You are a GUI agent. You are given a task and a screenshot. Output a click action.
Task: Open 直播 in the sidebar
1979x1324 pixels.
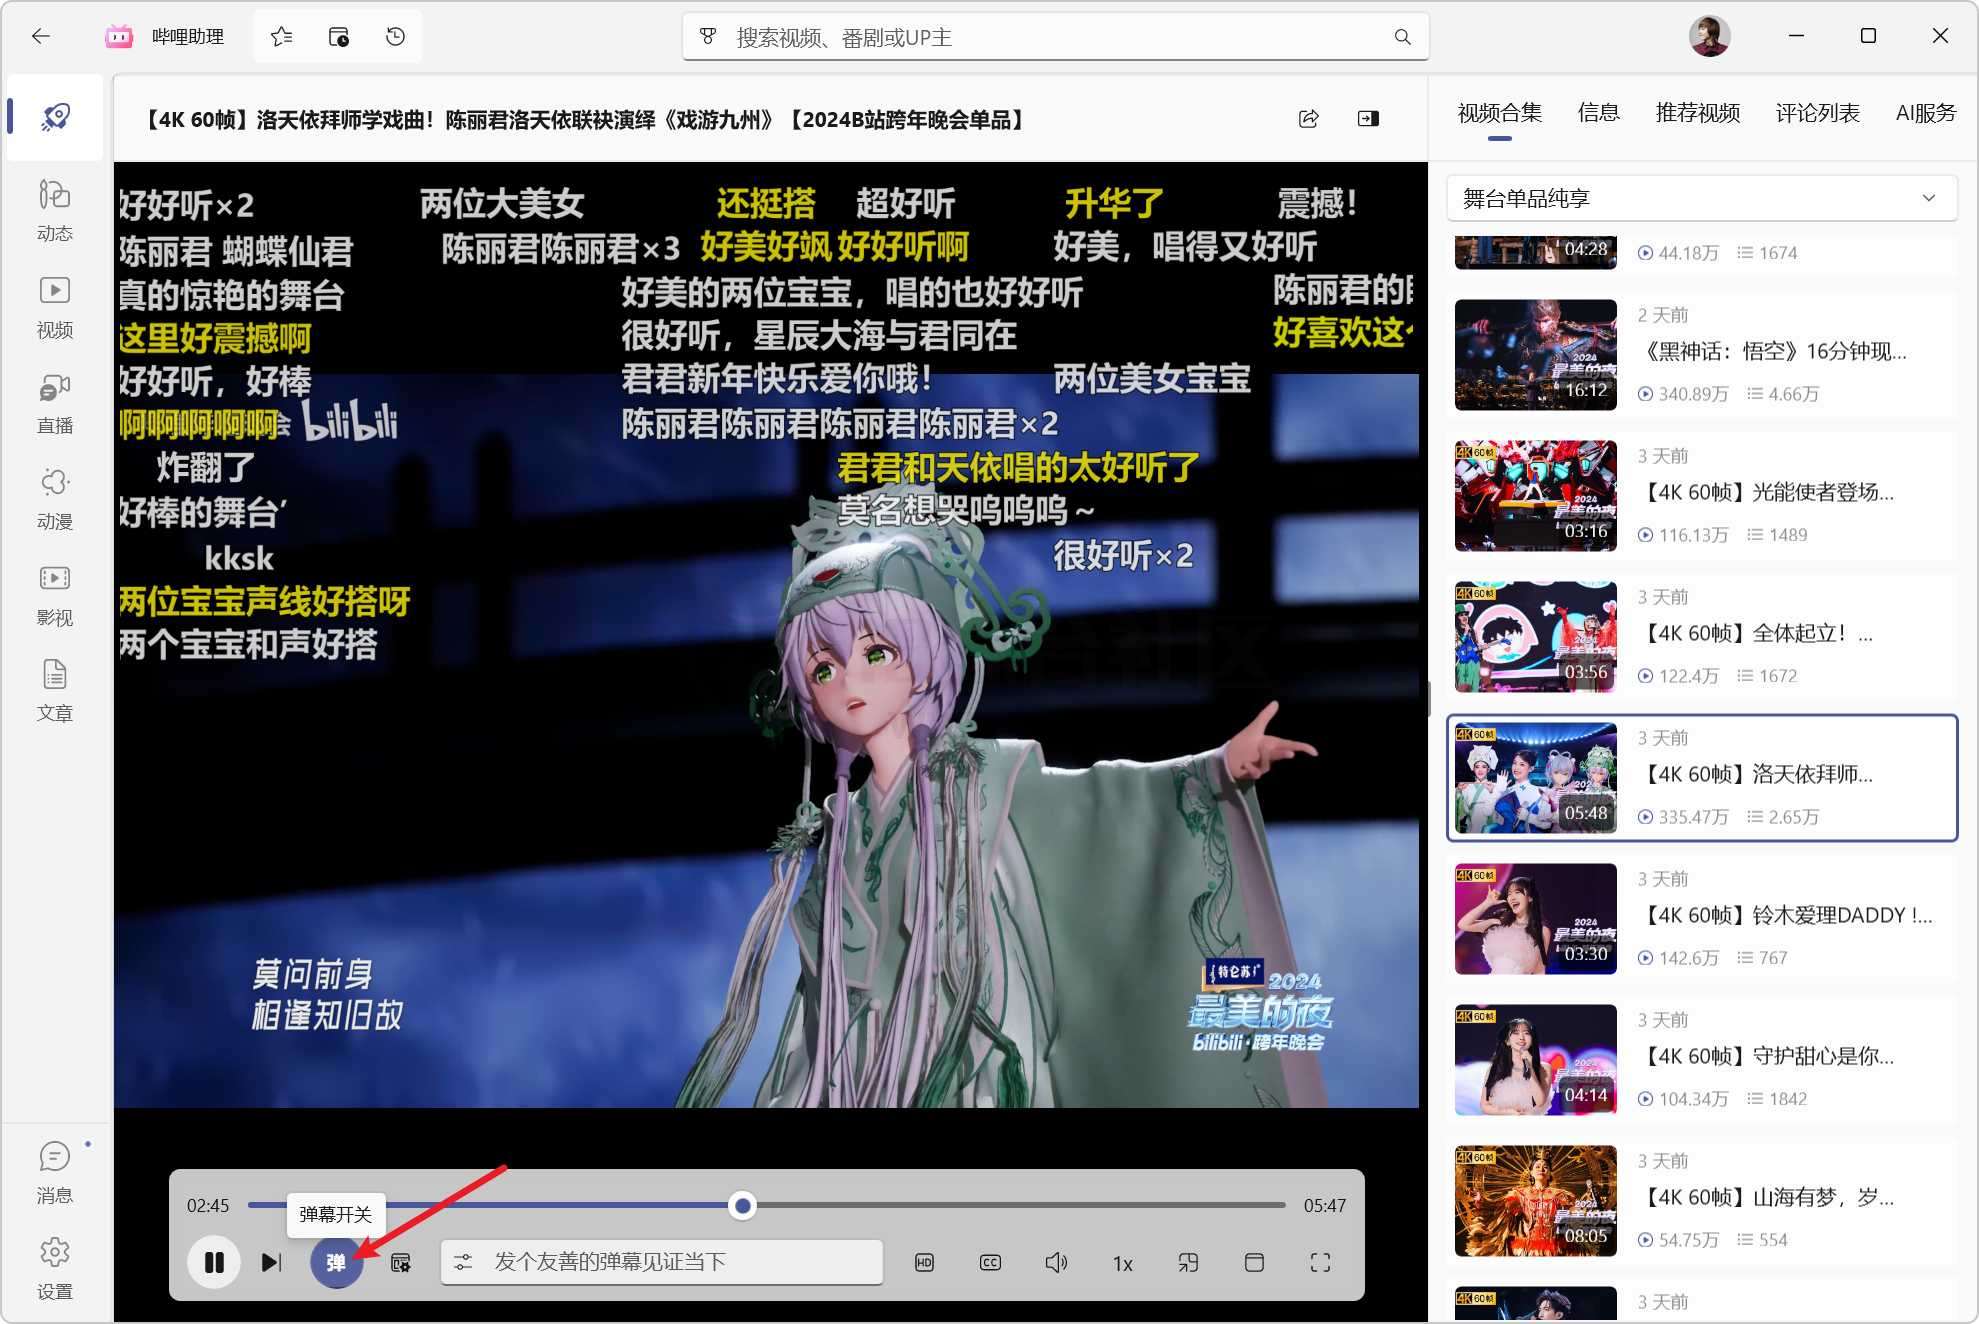[55, 404]
